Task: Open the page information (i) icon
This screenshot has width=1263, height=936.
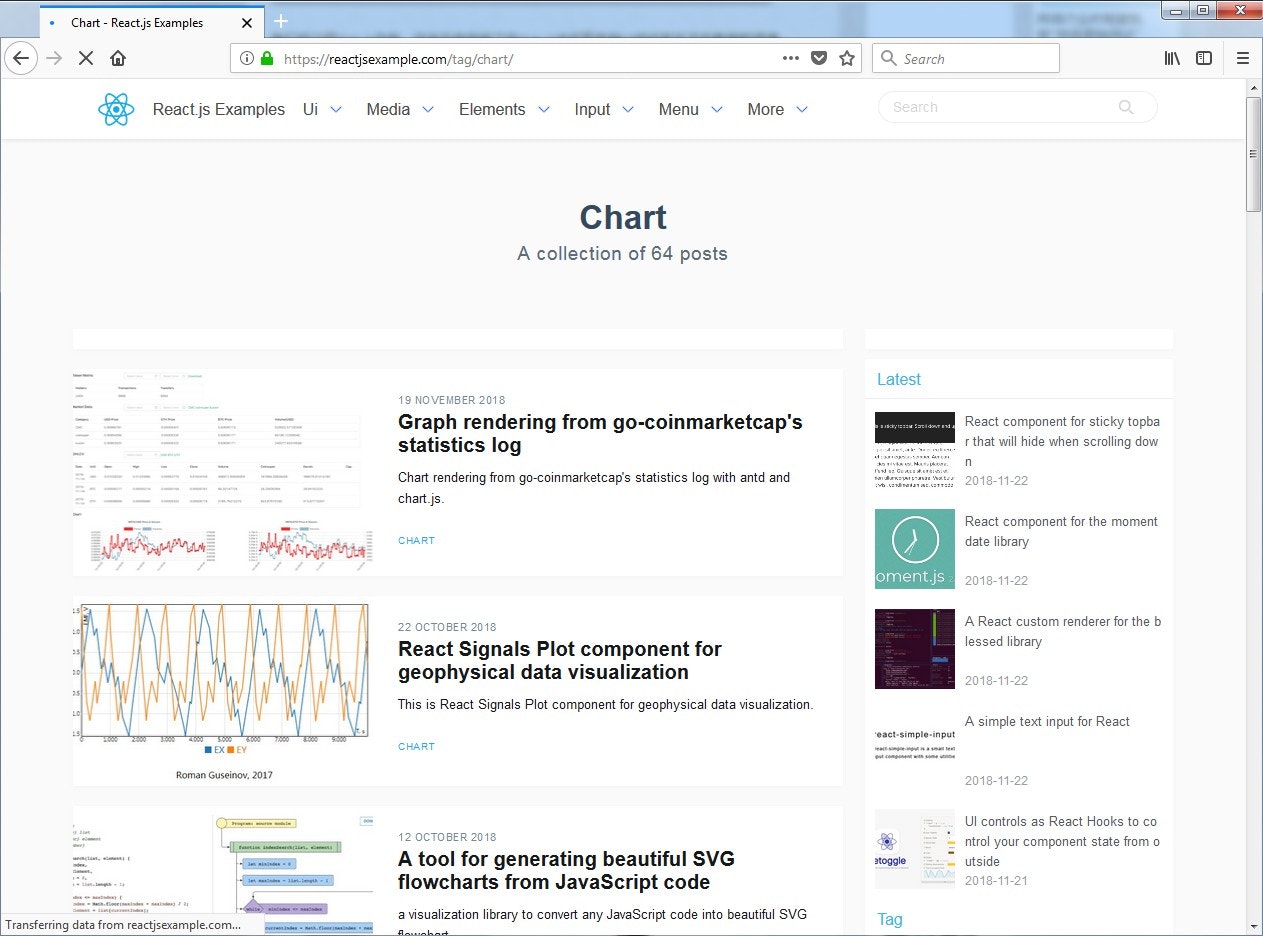Action: [246, 58]
